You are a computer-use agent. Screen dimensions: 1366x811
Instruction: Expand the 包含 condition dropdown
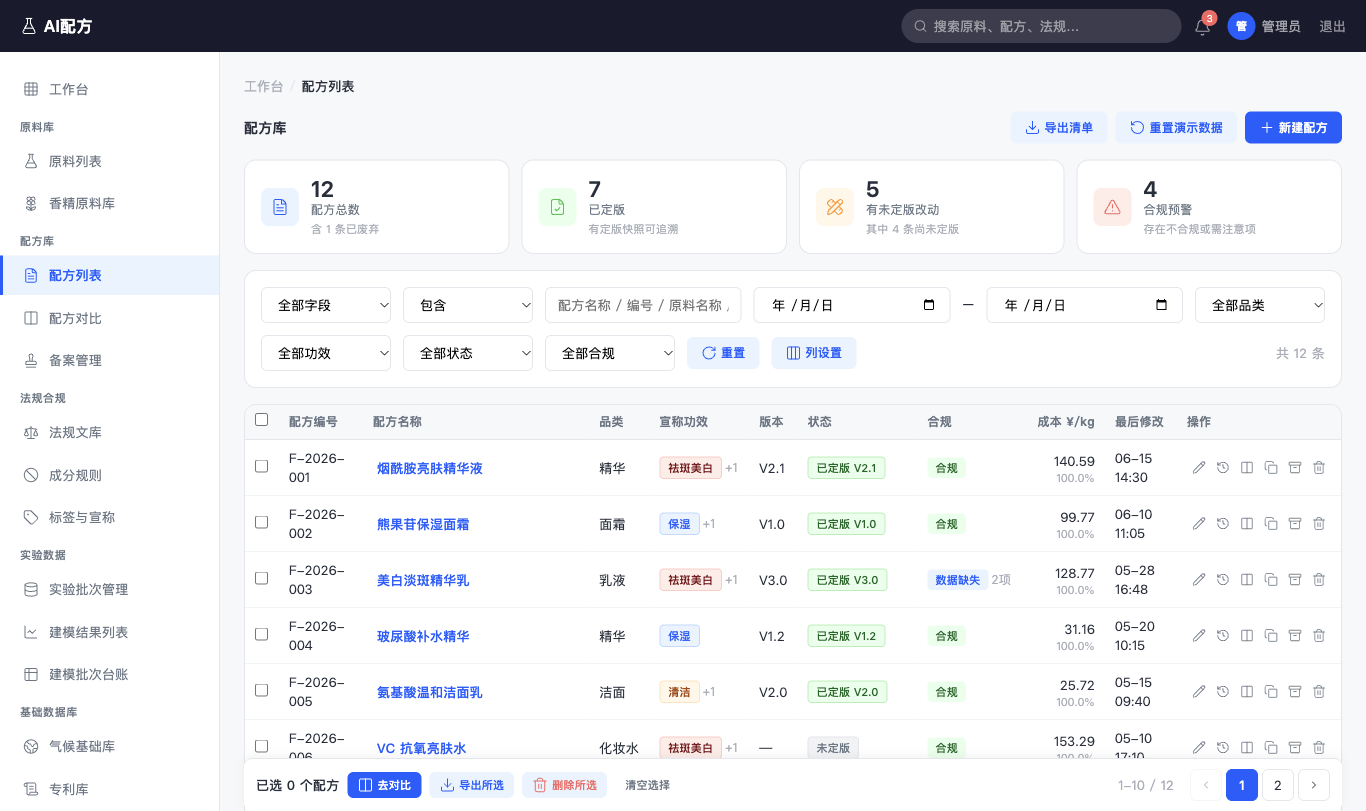tap(468, 305)
